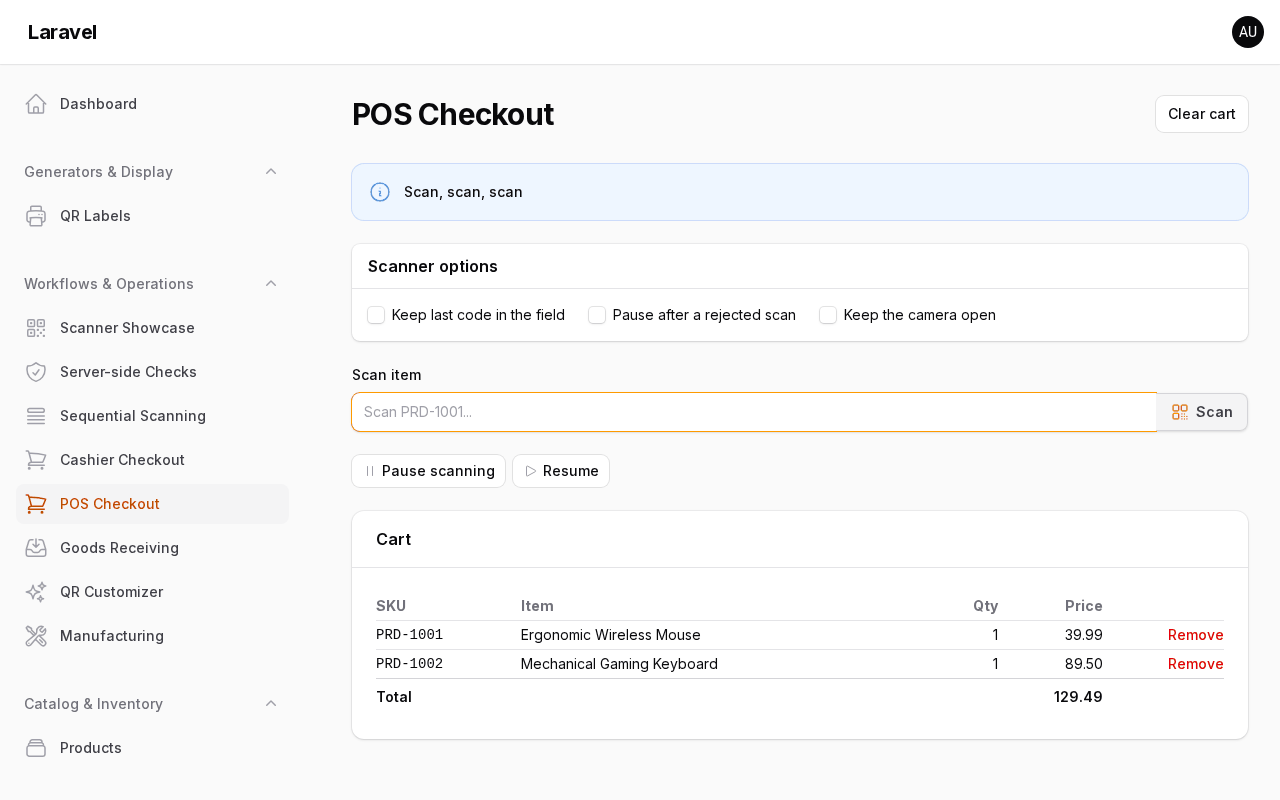Focus the Scan item input field

click(754, 412)
